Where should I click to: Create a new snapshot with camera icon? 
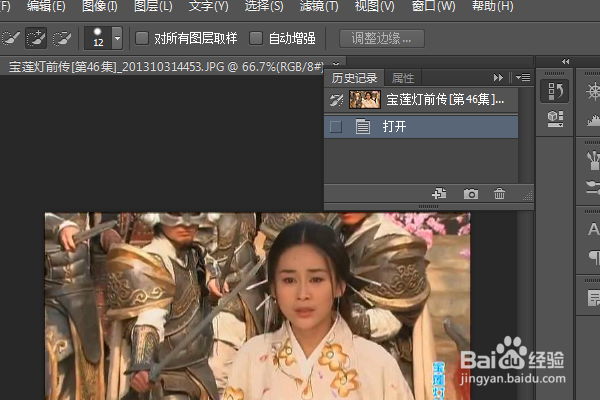pos(471,194)
